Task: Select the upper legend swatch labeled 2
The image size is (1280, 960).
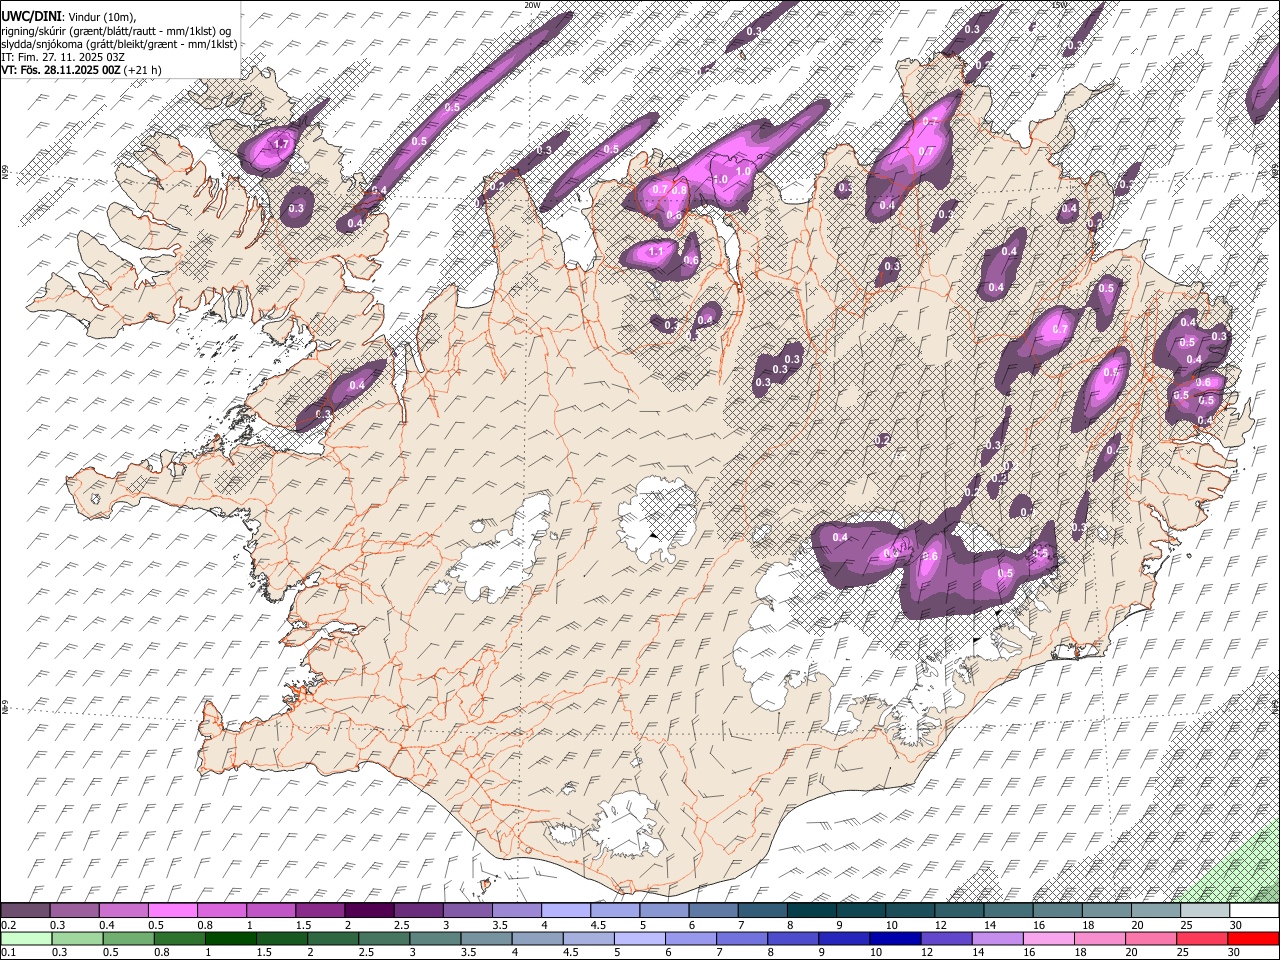Action: pos(368,911)
